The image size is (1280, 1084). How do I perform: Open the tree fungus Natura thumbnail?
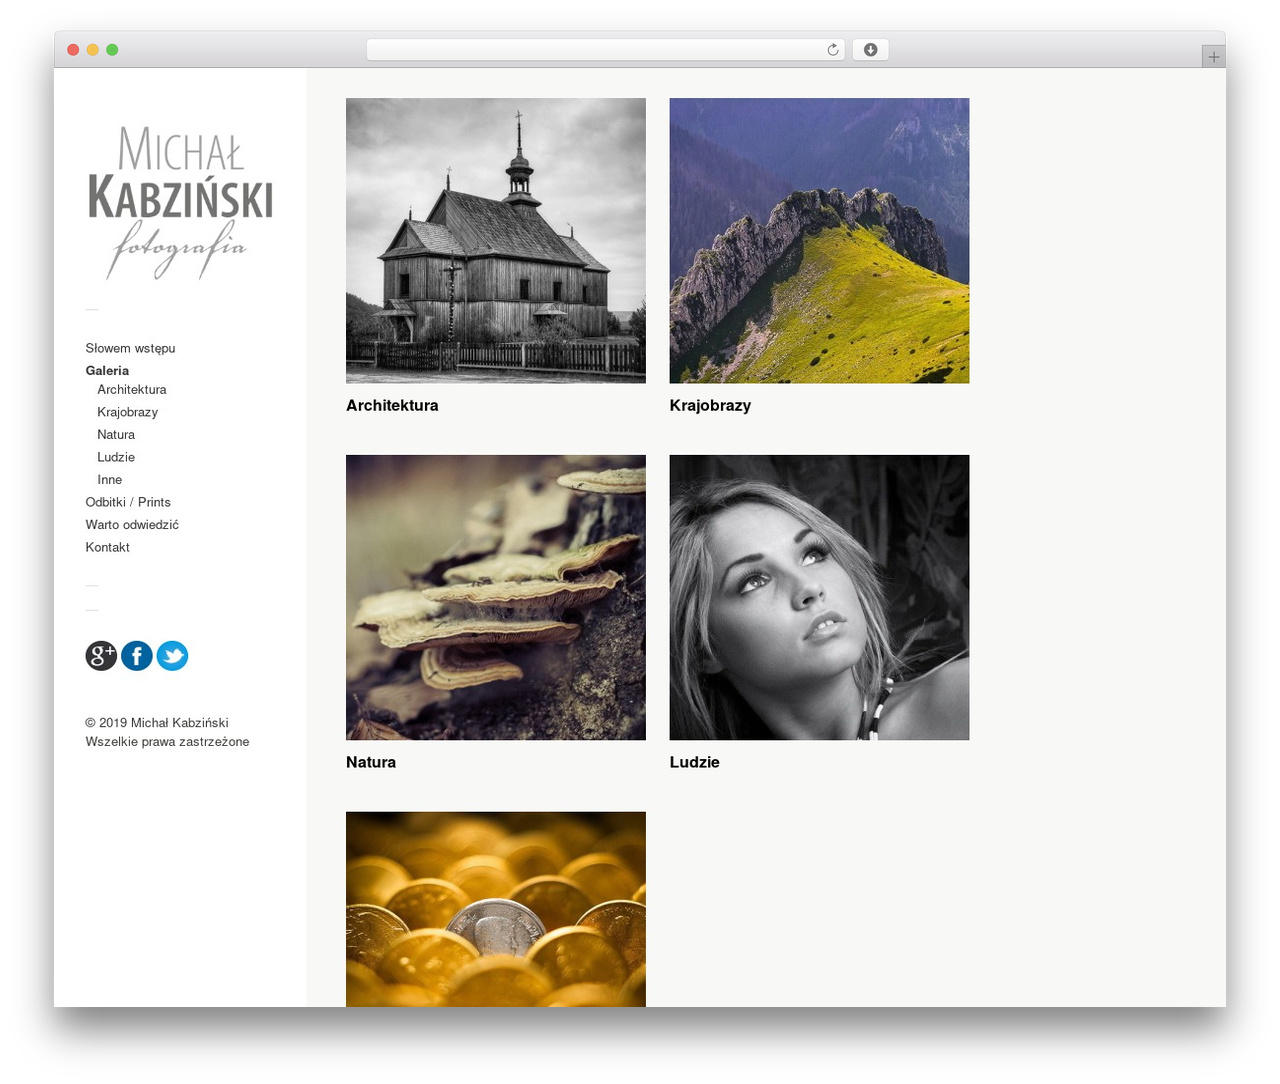click(496, 597)
